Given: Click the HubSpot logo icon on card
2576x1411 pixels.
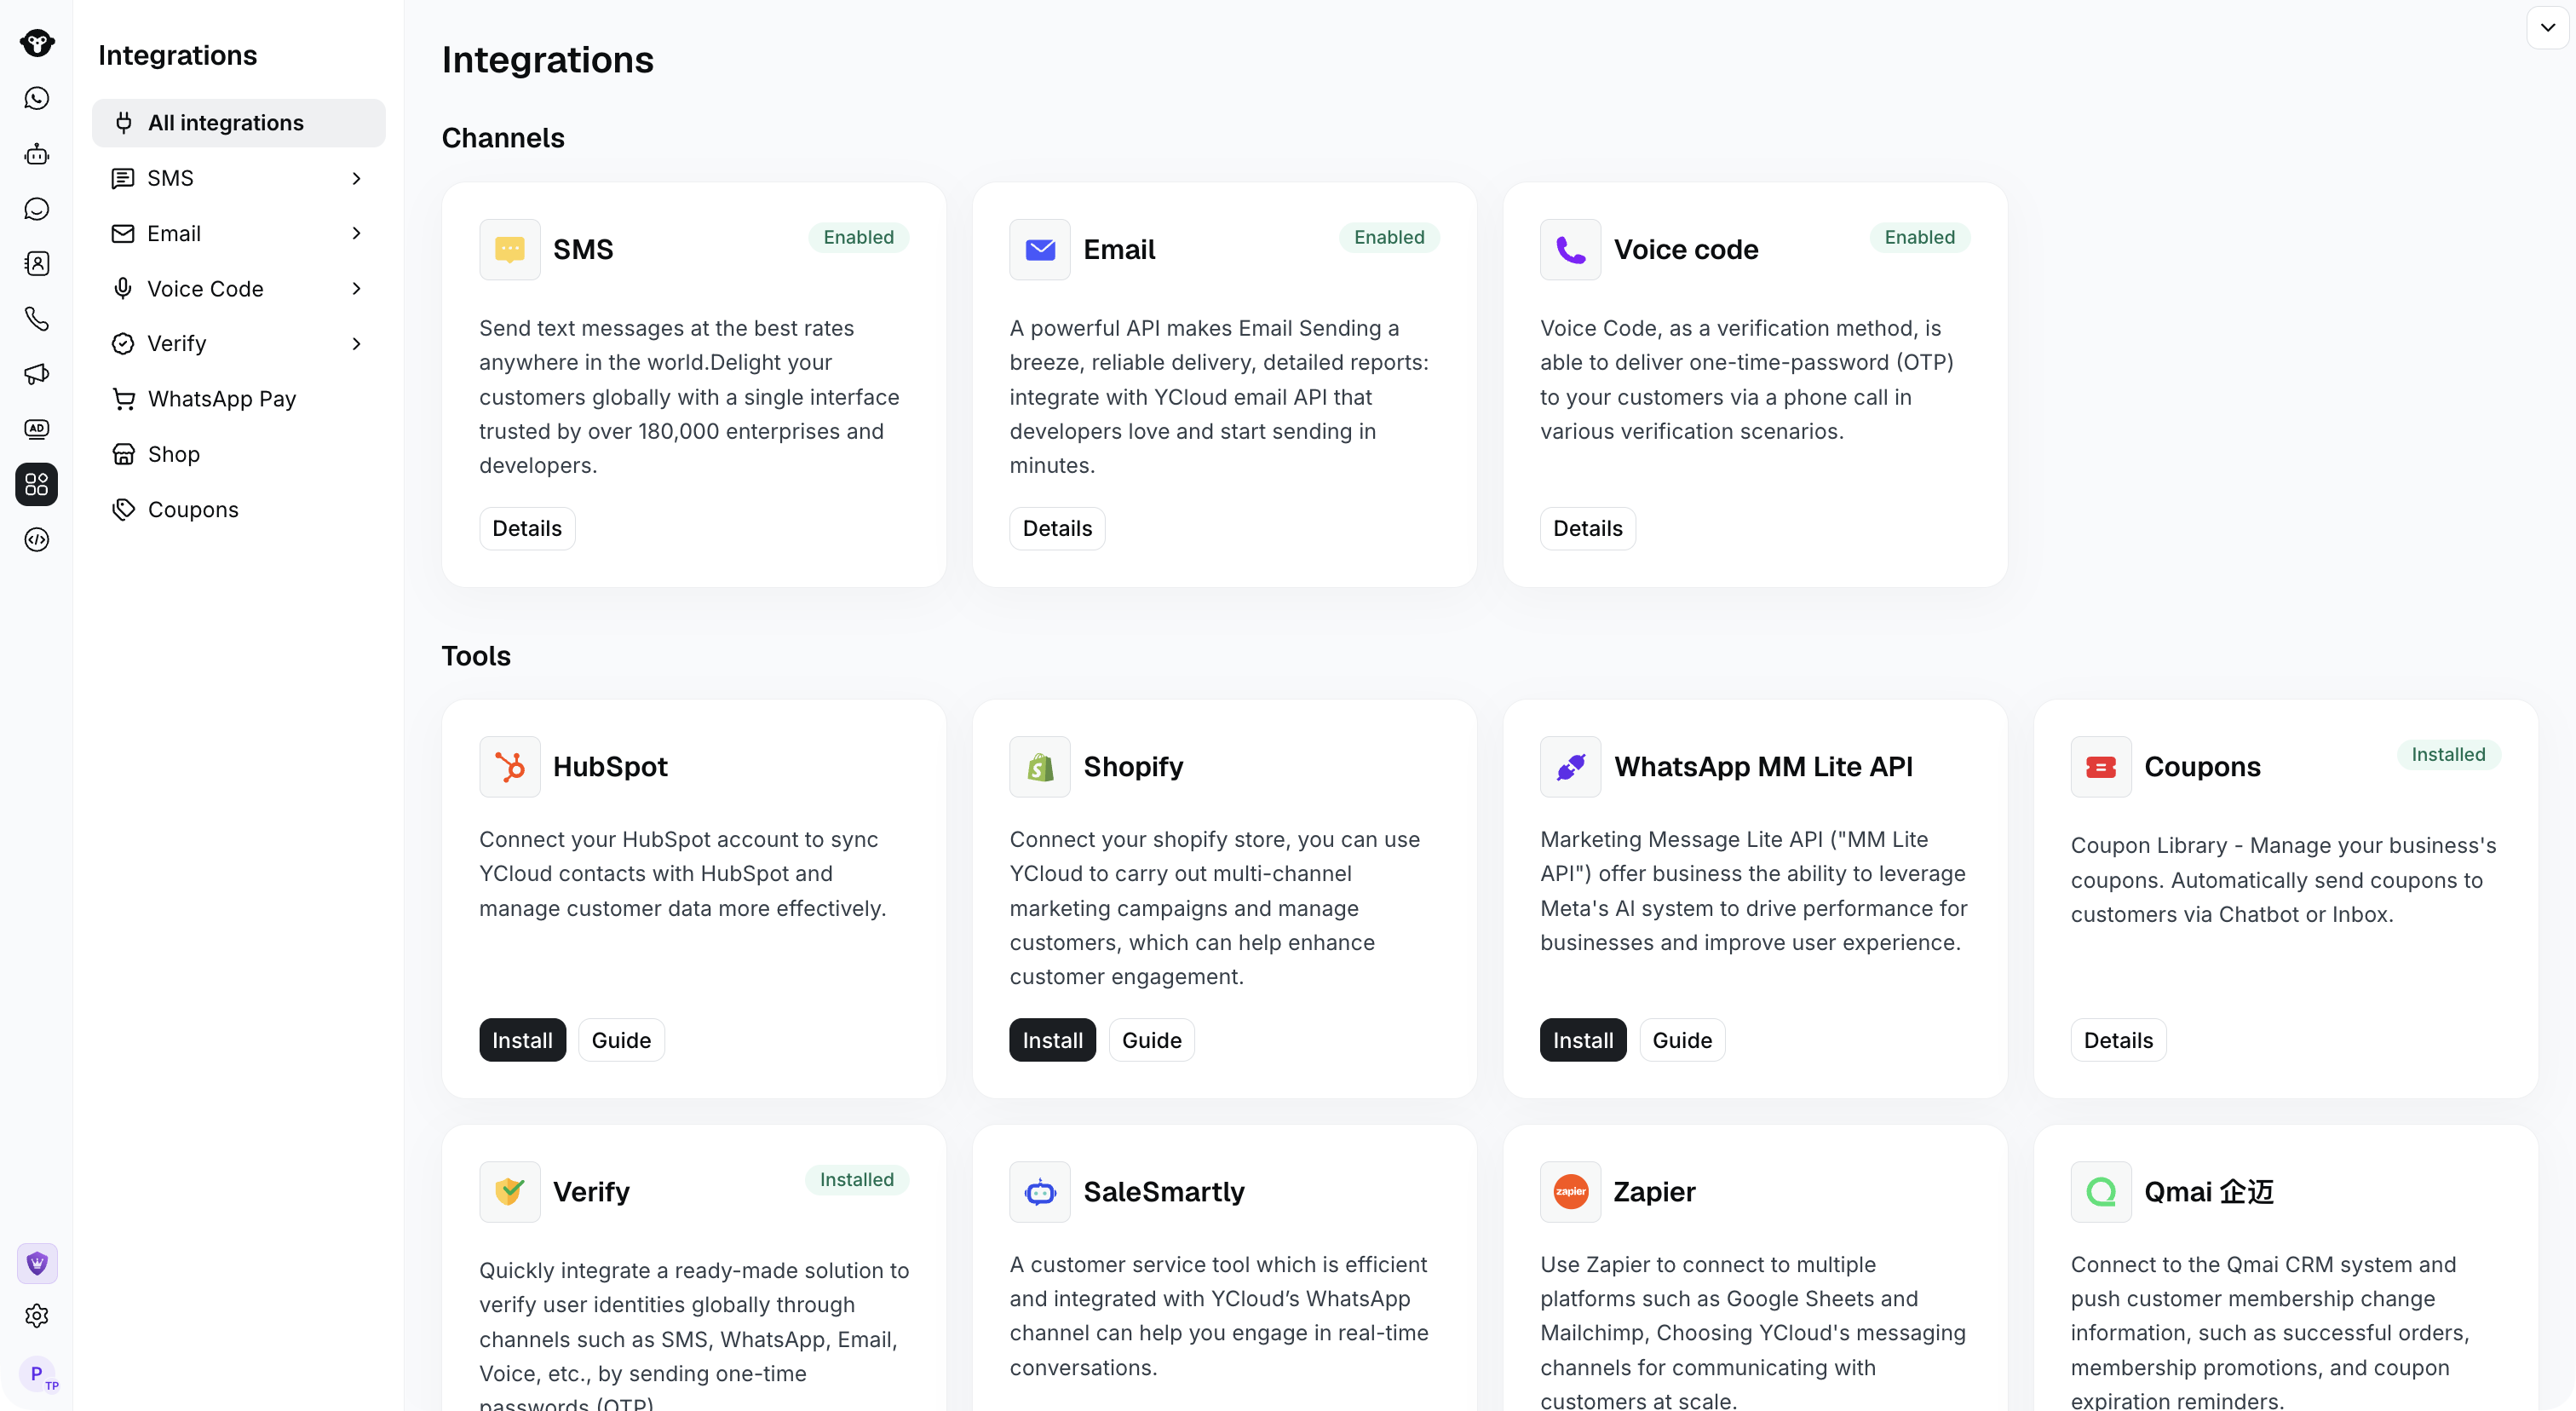Looking at the screenshot, I should (x=510, y=767).
